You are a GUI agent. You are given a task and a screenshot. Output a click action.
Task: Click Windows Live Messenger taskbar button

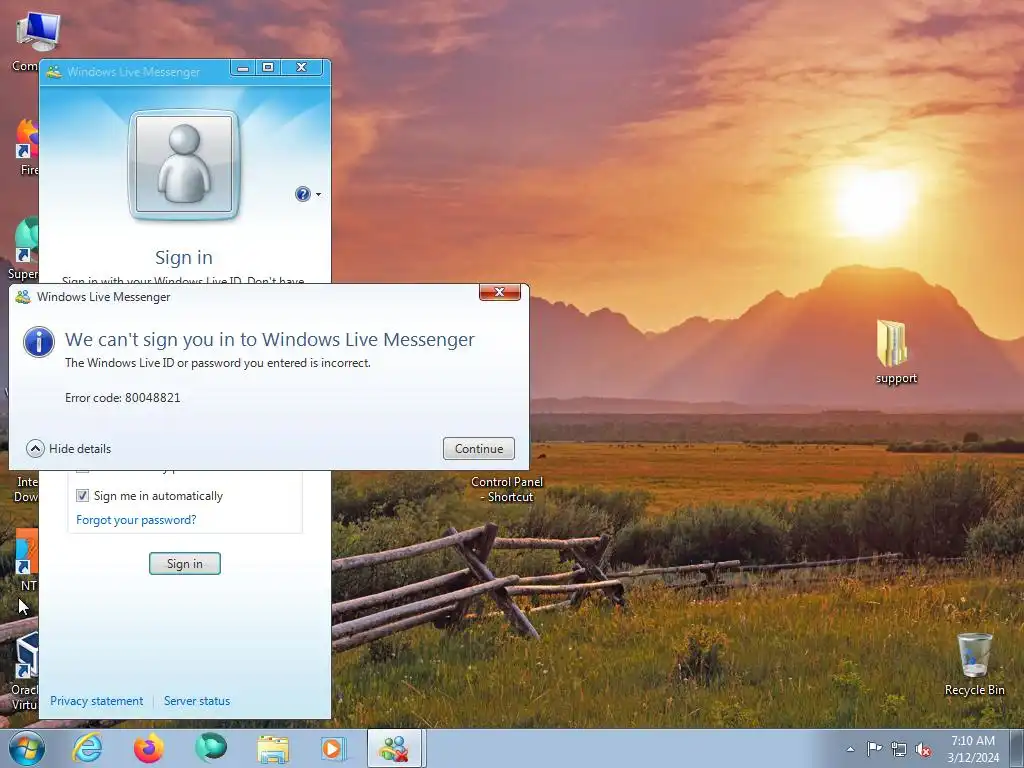point(394,748)
